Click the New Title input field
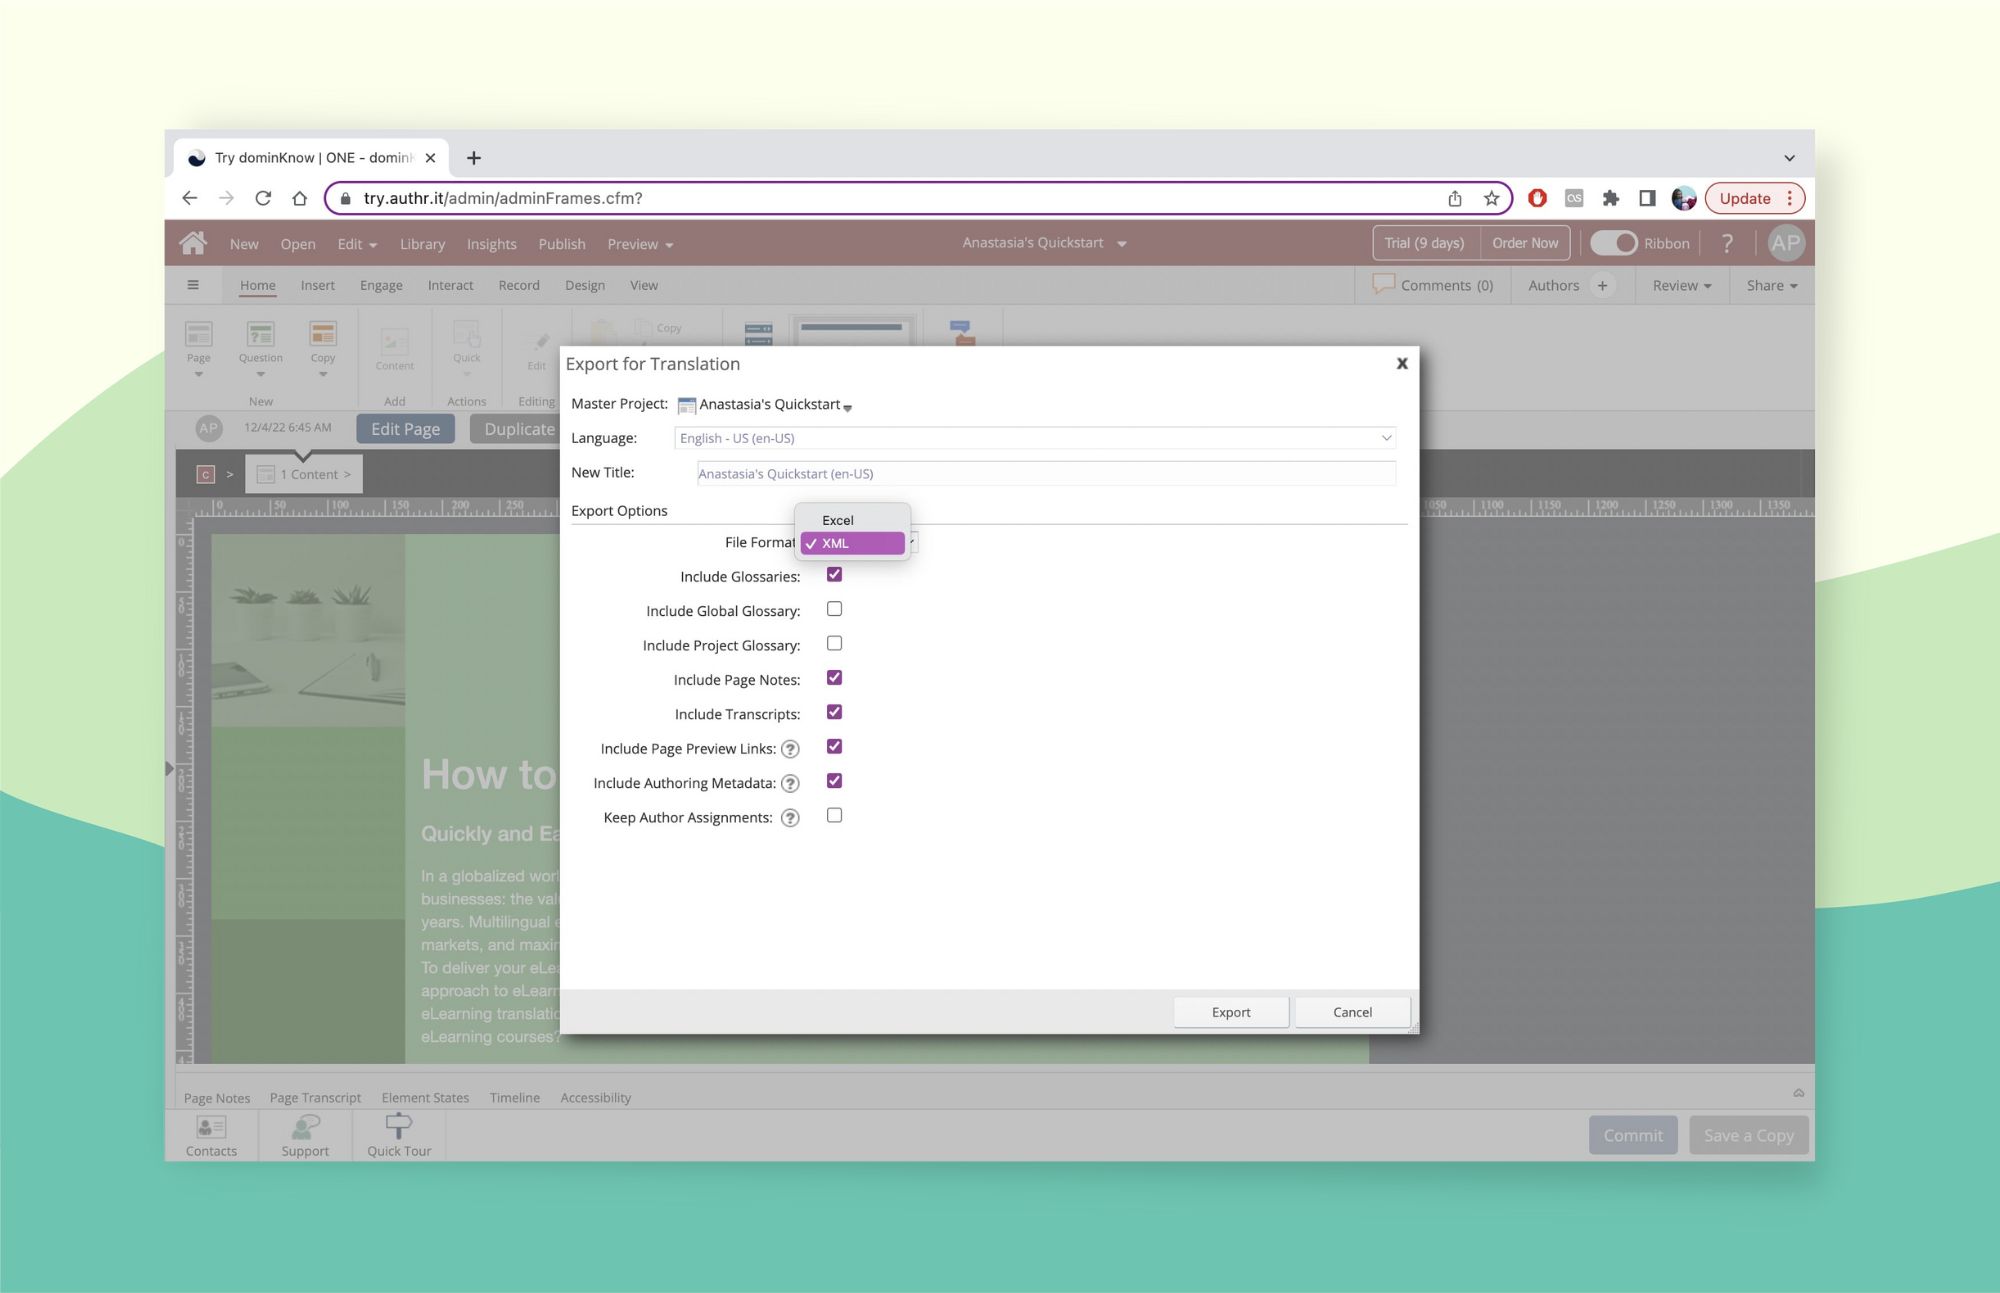The width and height of the screenshot is (2000, 1293). pos(1041,472)
